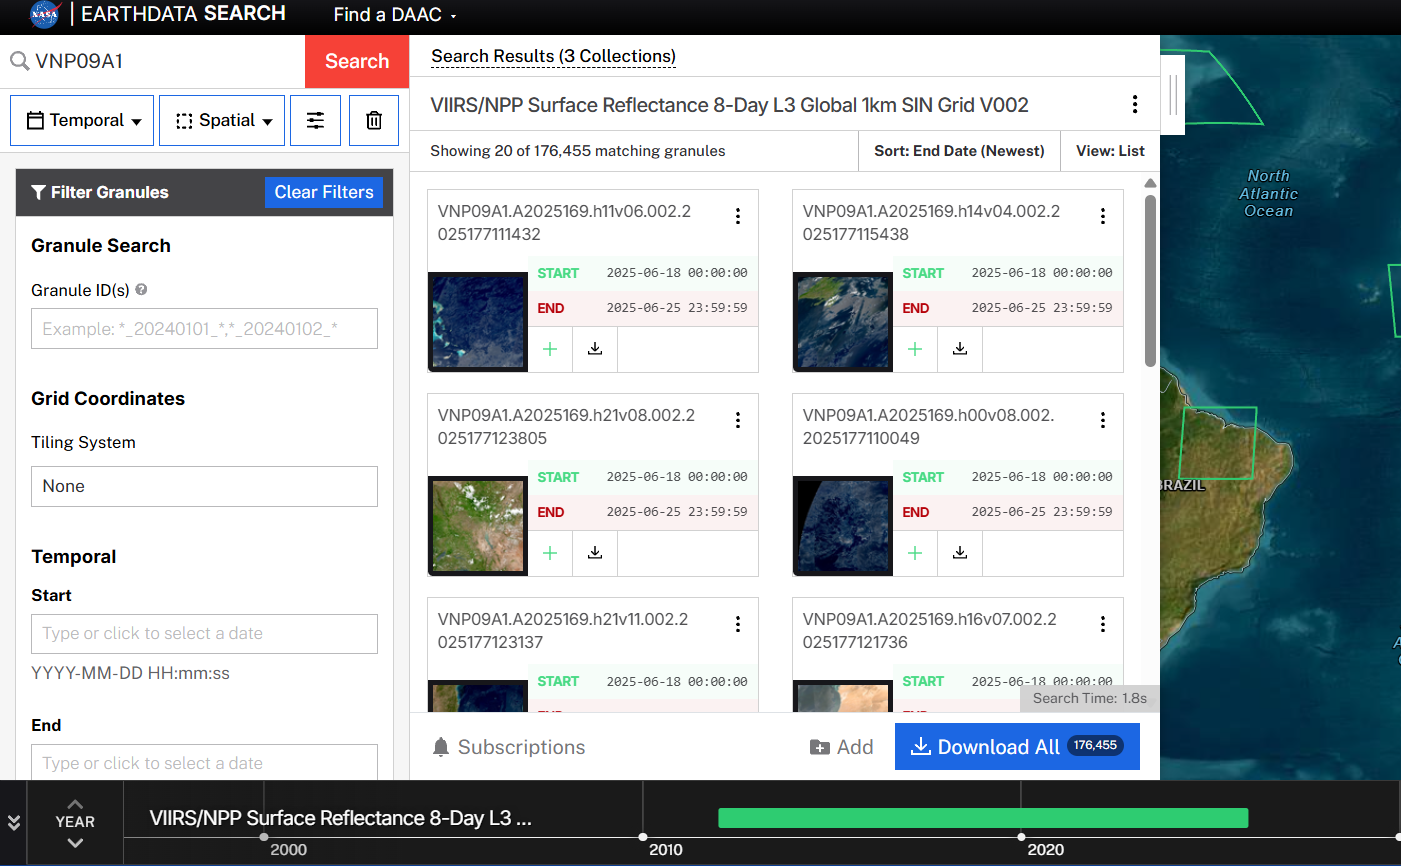Open more actions for h21v11 granule
The image size is (1401, 866).
738,624
